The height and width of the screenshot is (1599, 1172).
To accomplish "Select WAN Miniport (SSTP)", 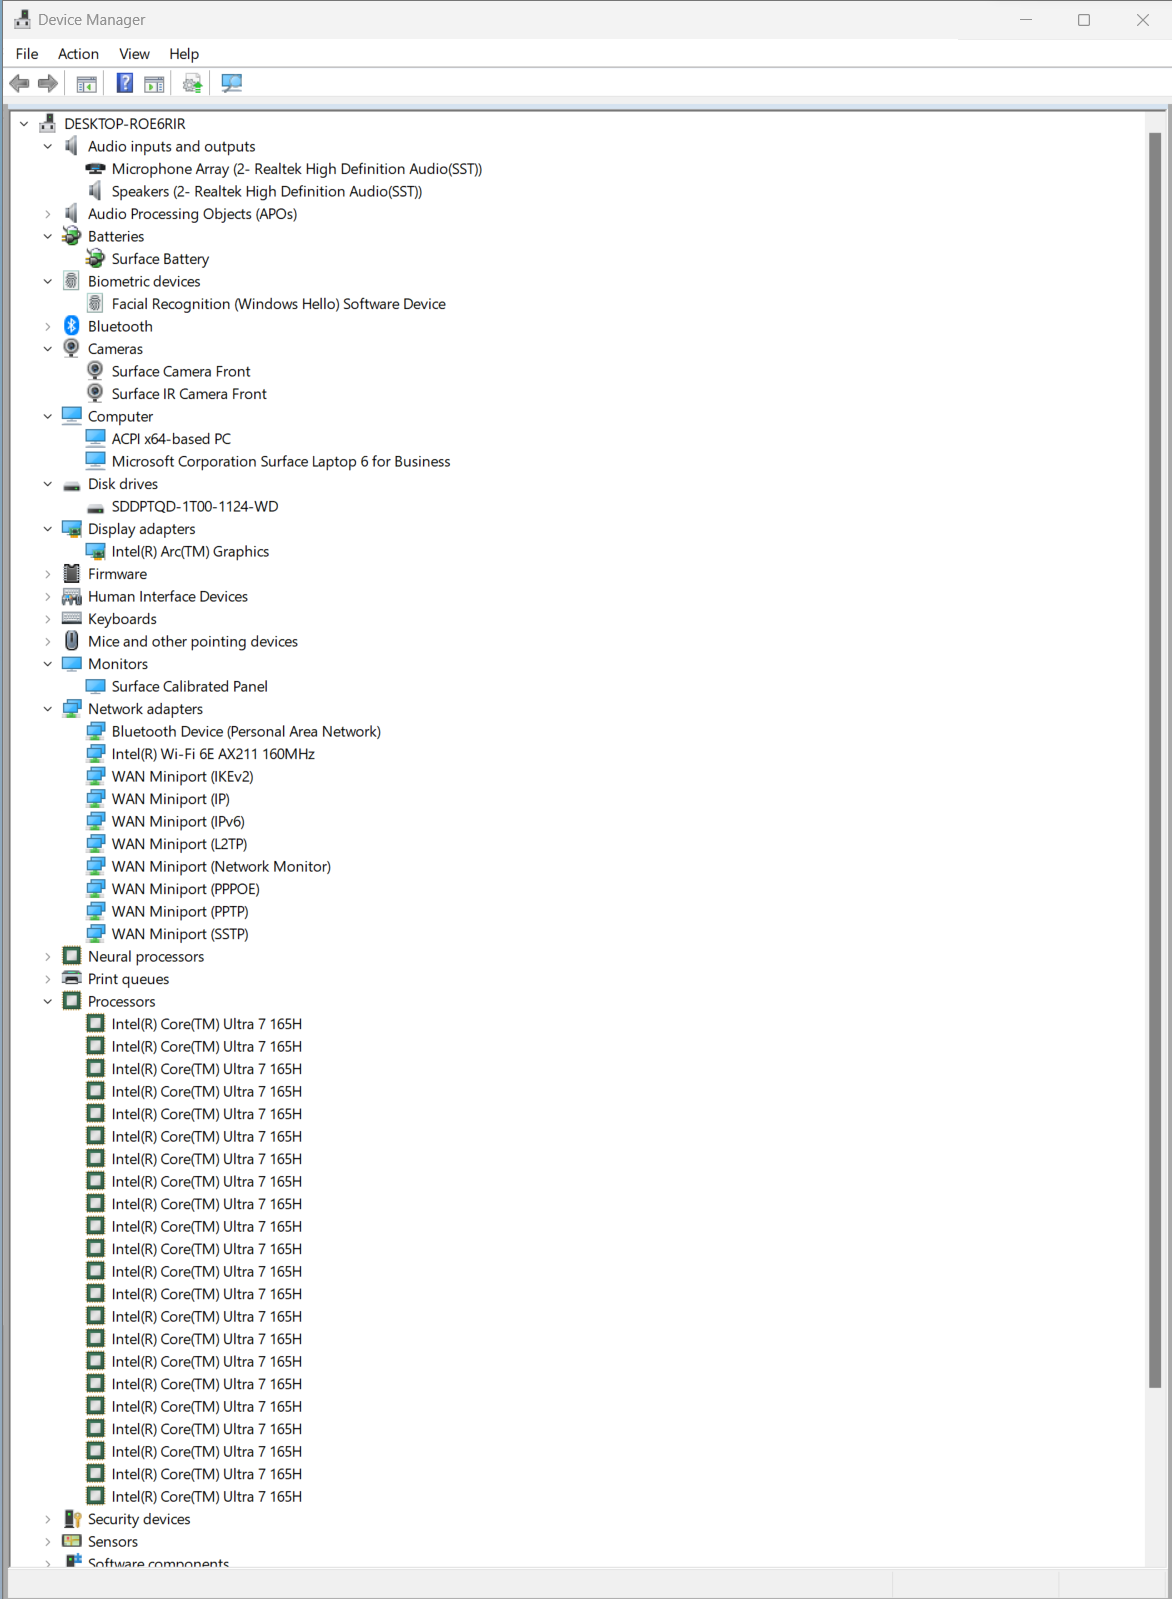I will click(180, 934).
